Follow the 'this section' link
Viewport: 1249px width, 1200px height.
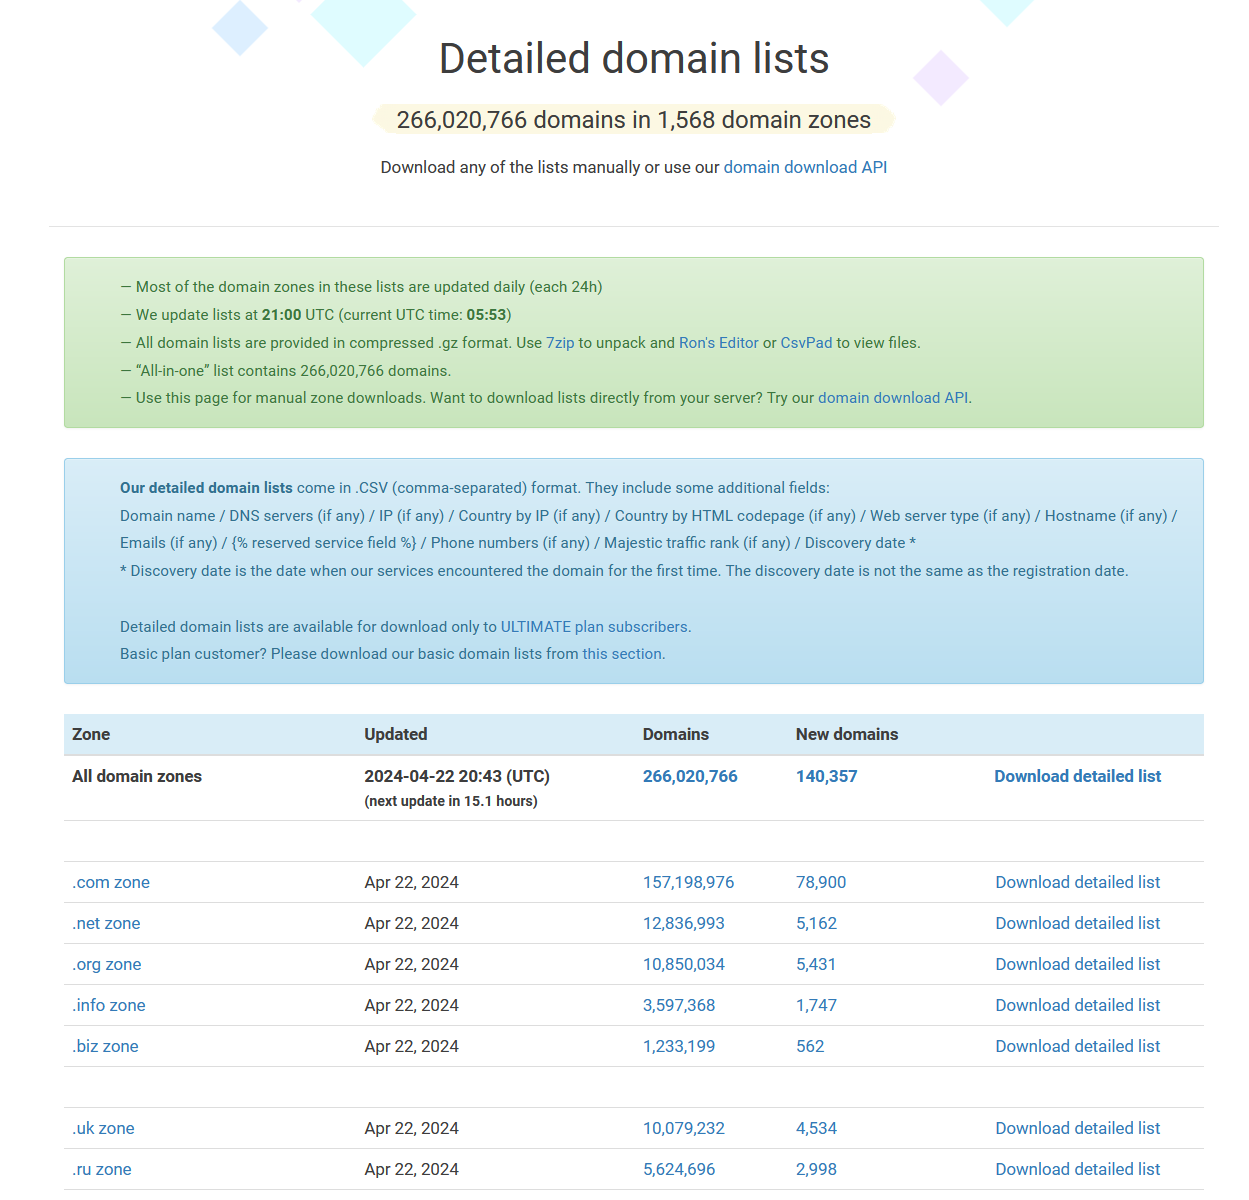coord(622,654)
